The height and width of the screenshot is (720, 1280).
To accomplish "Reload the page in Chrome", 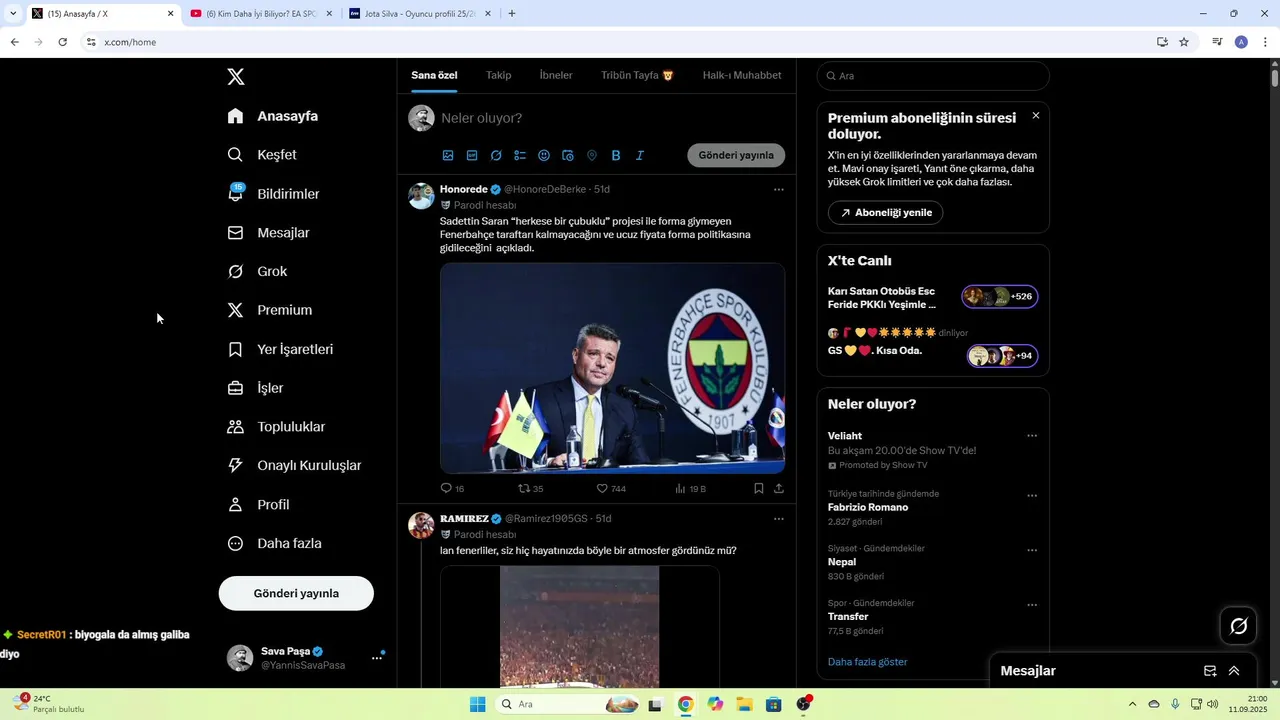I will pyautogui.click(x=62, y=42).
